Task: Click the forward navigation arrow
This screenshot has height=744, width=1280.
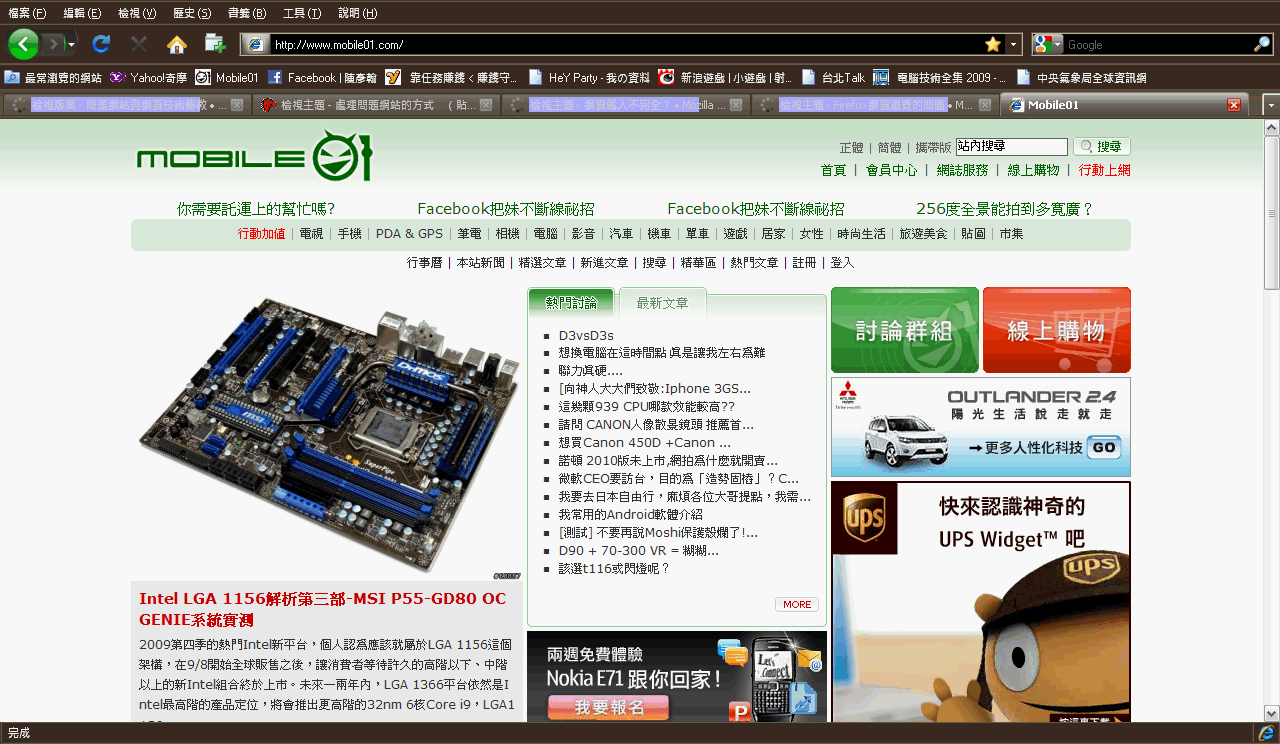Action: tap(52, 44)
